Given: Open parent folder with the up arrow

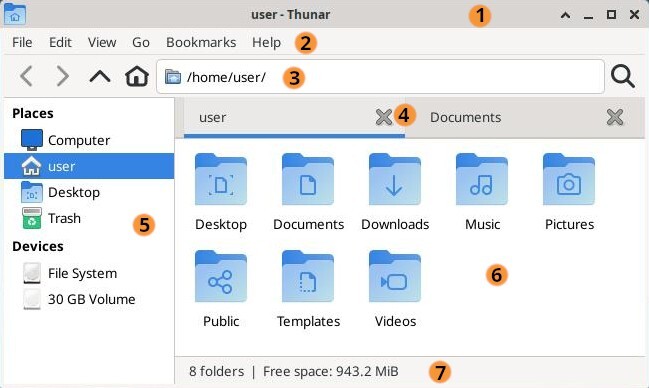Looking at the screenshot, I should (x=100, y=77).
